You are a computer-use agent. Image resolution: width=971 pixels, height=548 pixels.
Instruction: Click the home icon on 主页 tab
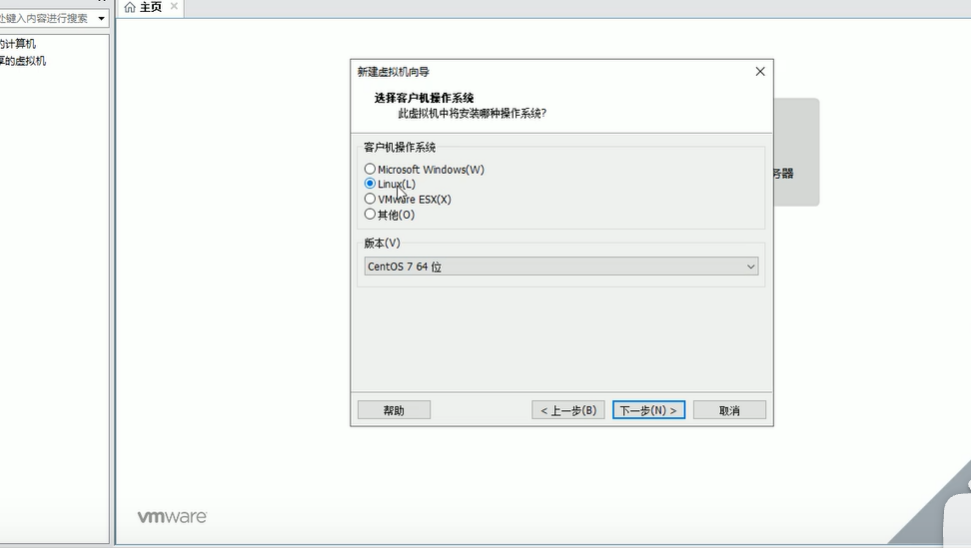coord(130,7)
